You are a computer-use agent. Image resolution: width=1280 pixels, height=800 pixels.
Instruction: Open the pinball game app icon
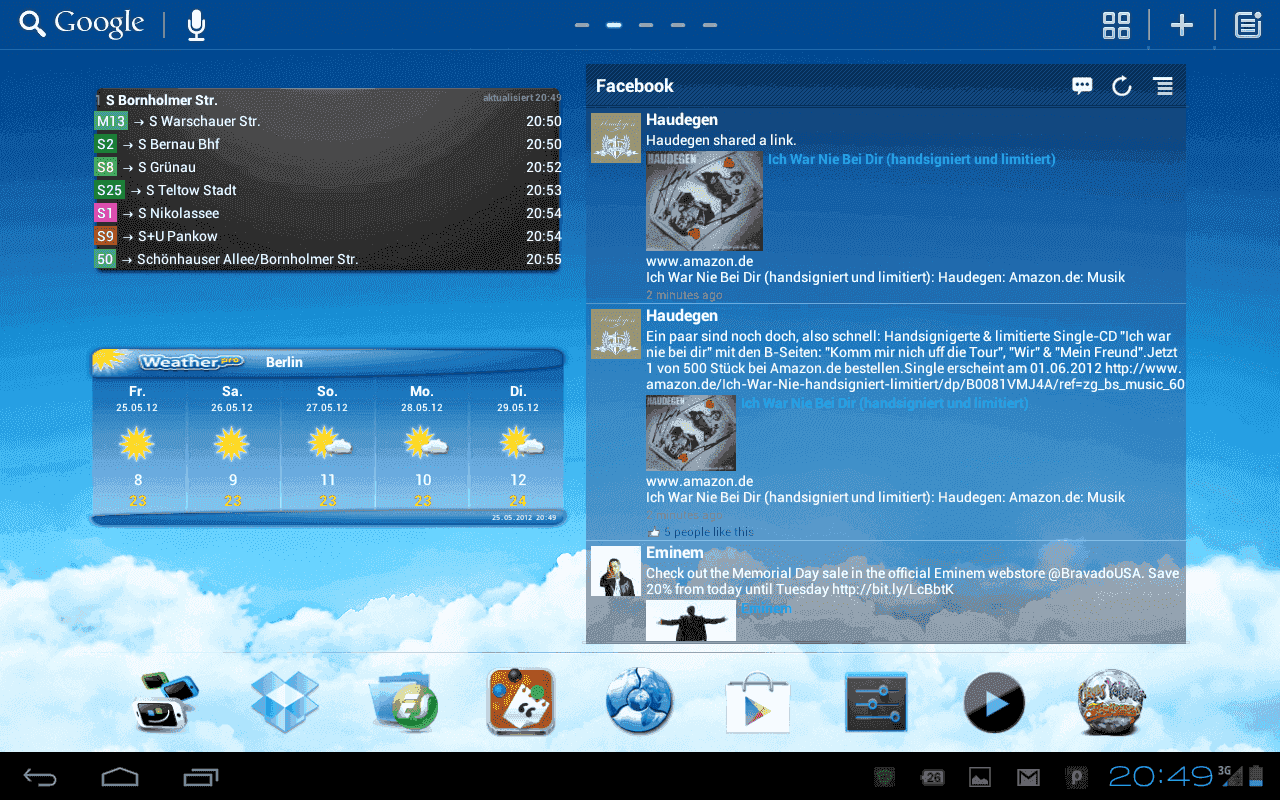pyautogui.click(x=1111, y=702)
